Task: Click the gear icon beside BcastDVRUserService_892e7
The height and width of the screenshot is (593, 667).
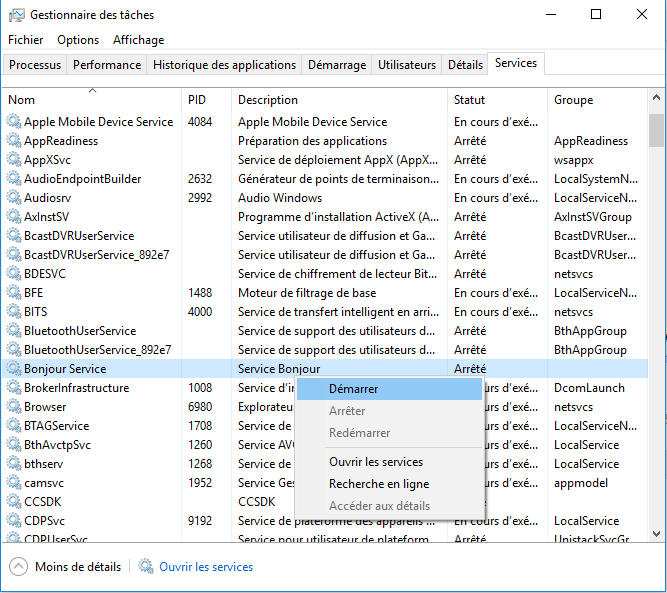Action: point(14,255)
